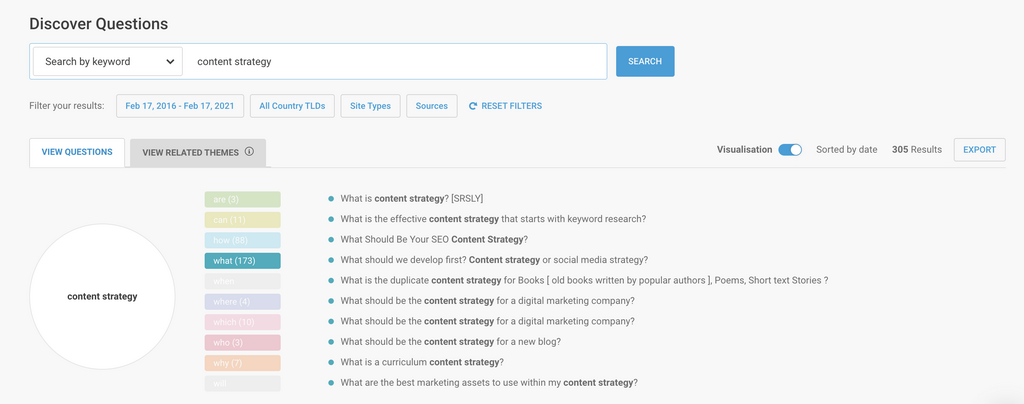Click the Export button
The height and width of the screenshot is (404, 1024).
tap(979, 150)
